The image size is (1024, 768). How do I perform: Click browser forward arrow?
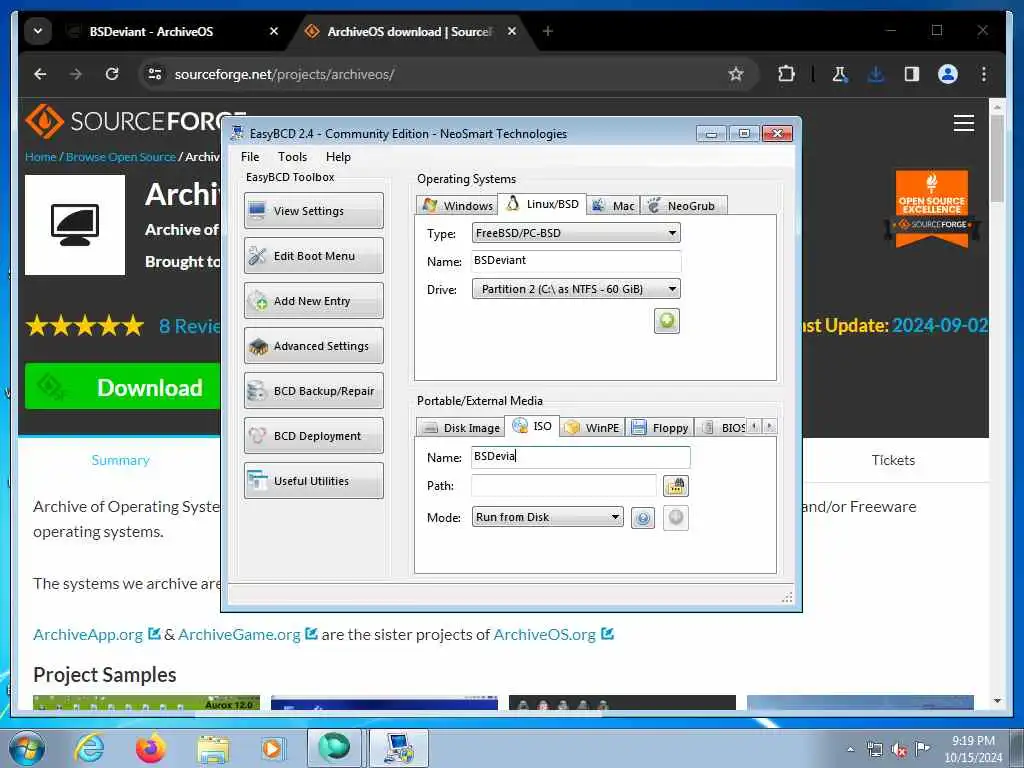coord(76,74)
